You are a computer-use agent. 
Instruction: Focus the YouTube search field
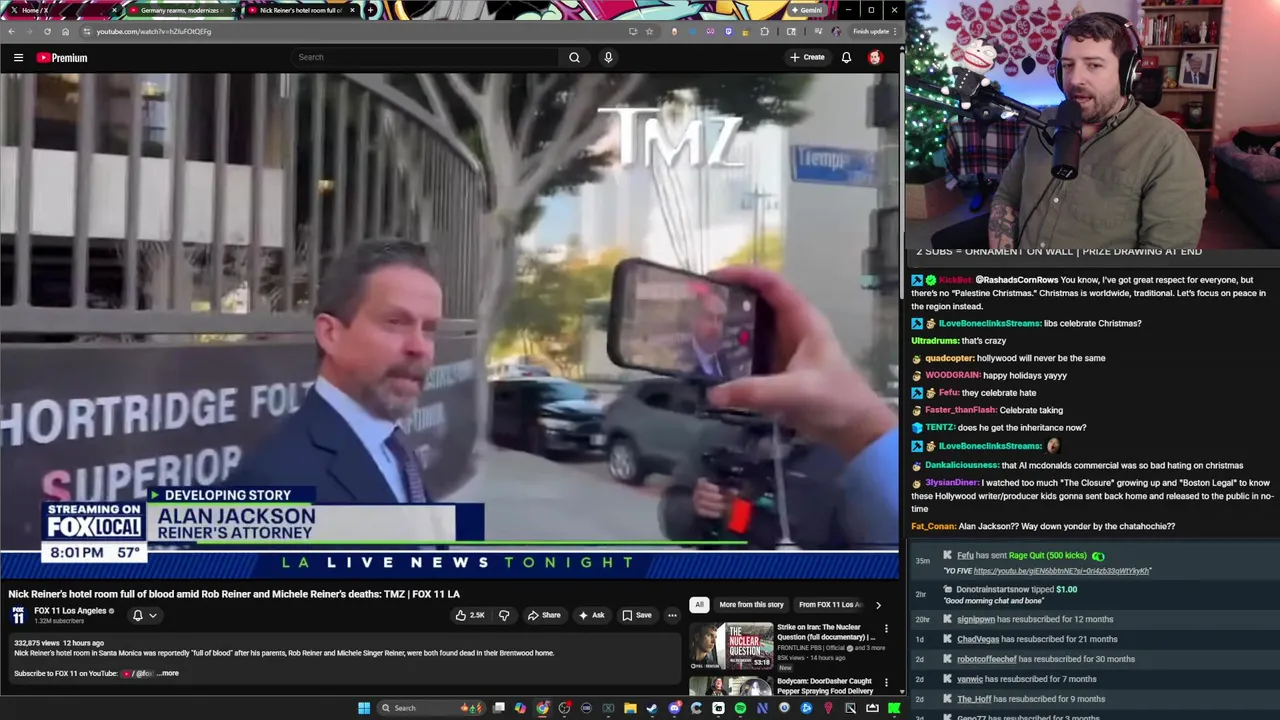[425, 57]
